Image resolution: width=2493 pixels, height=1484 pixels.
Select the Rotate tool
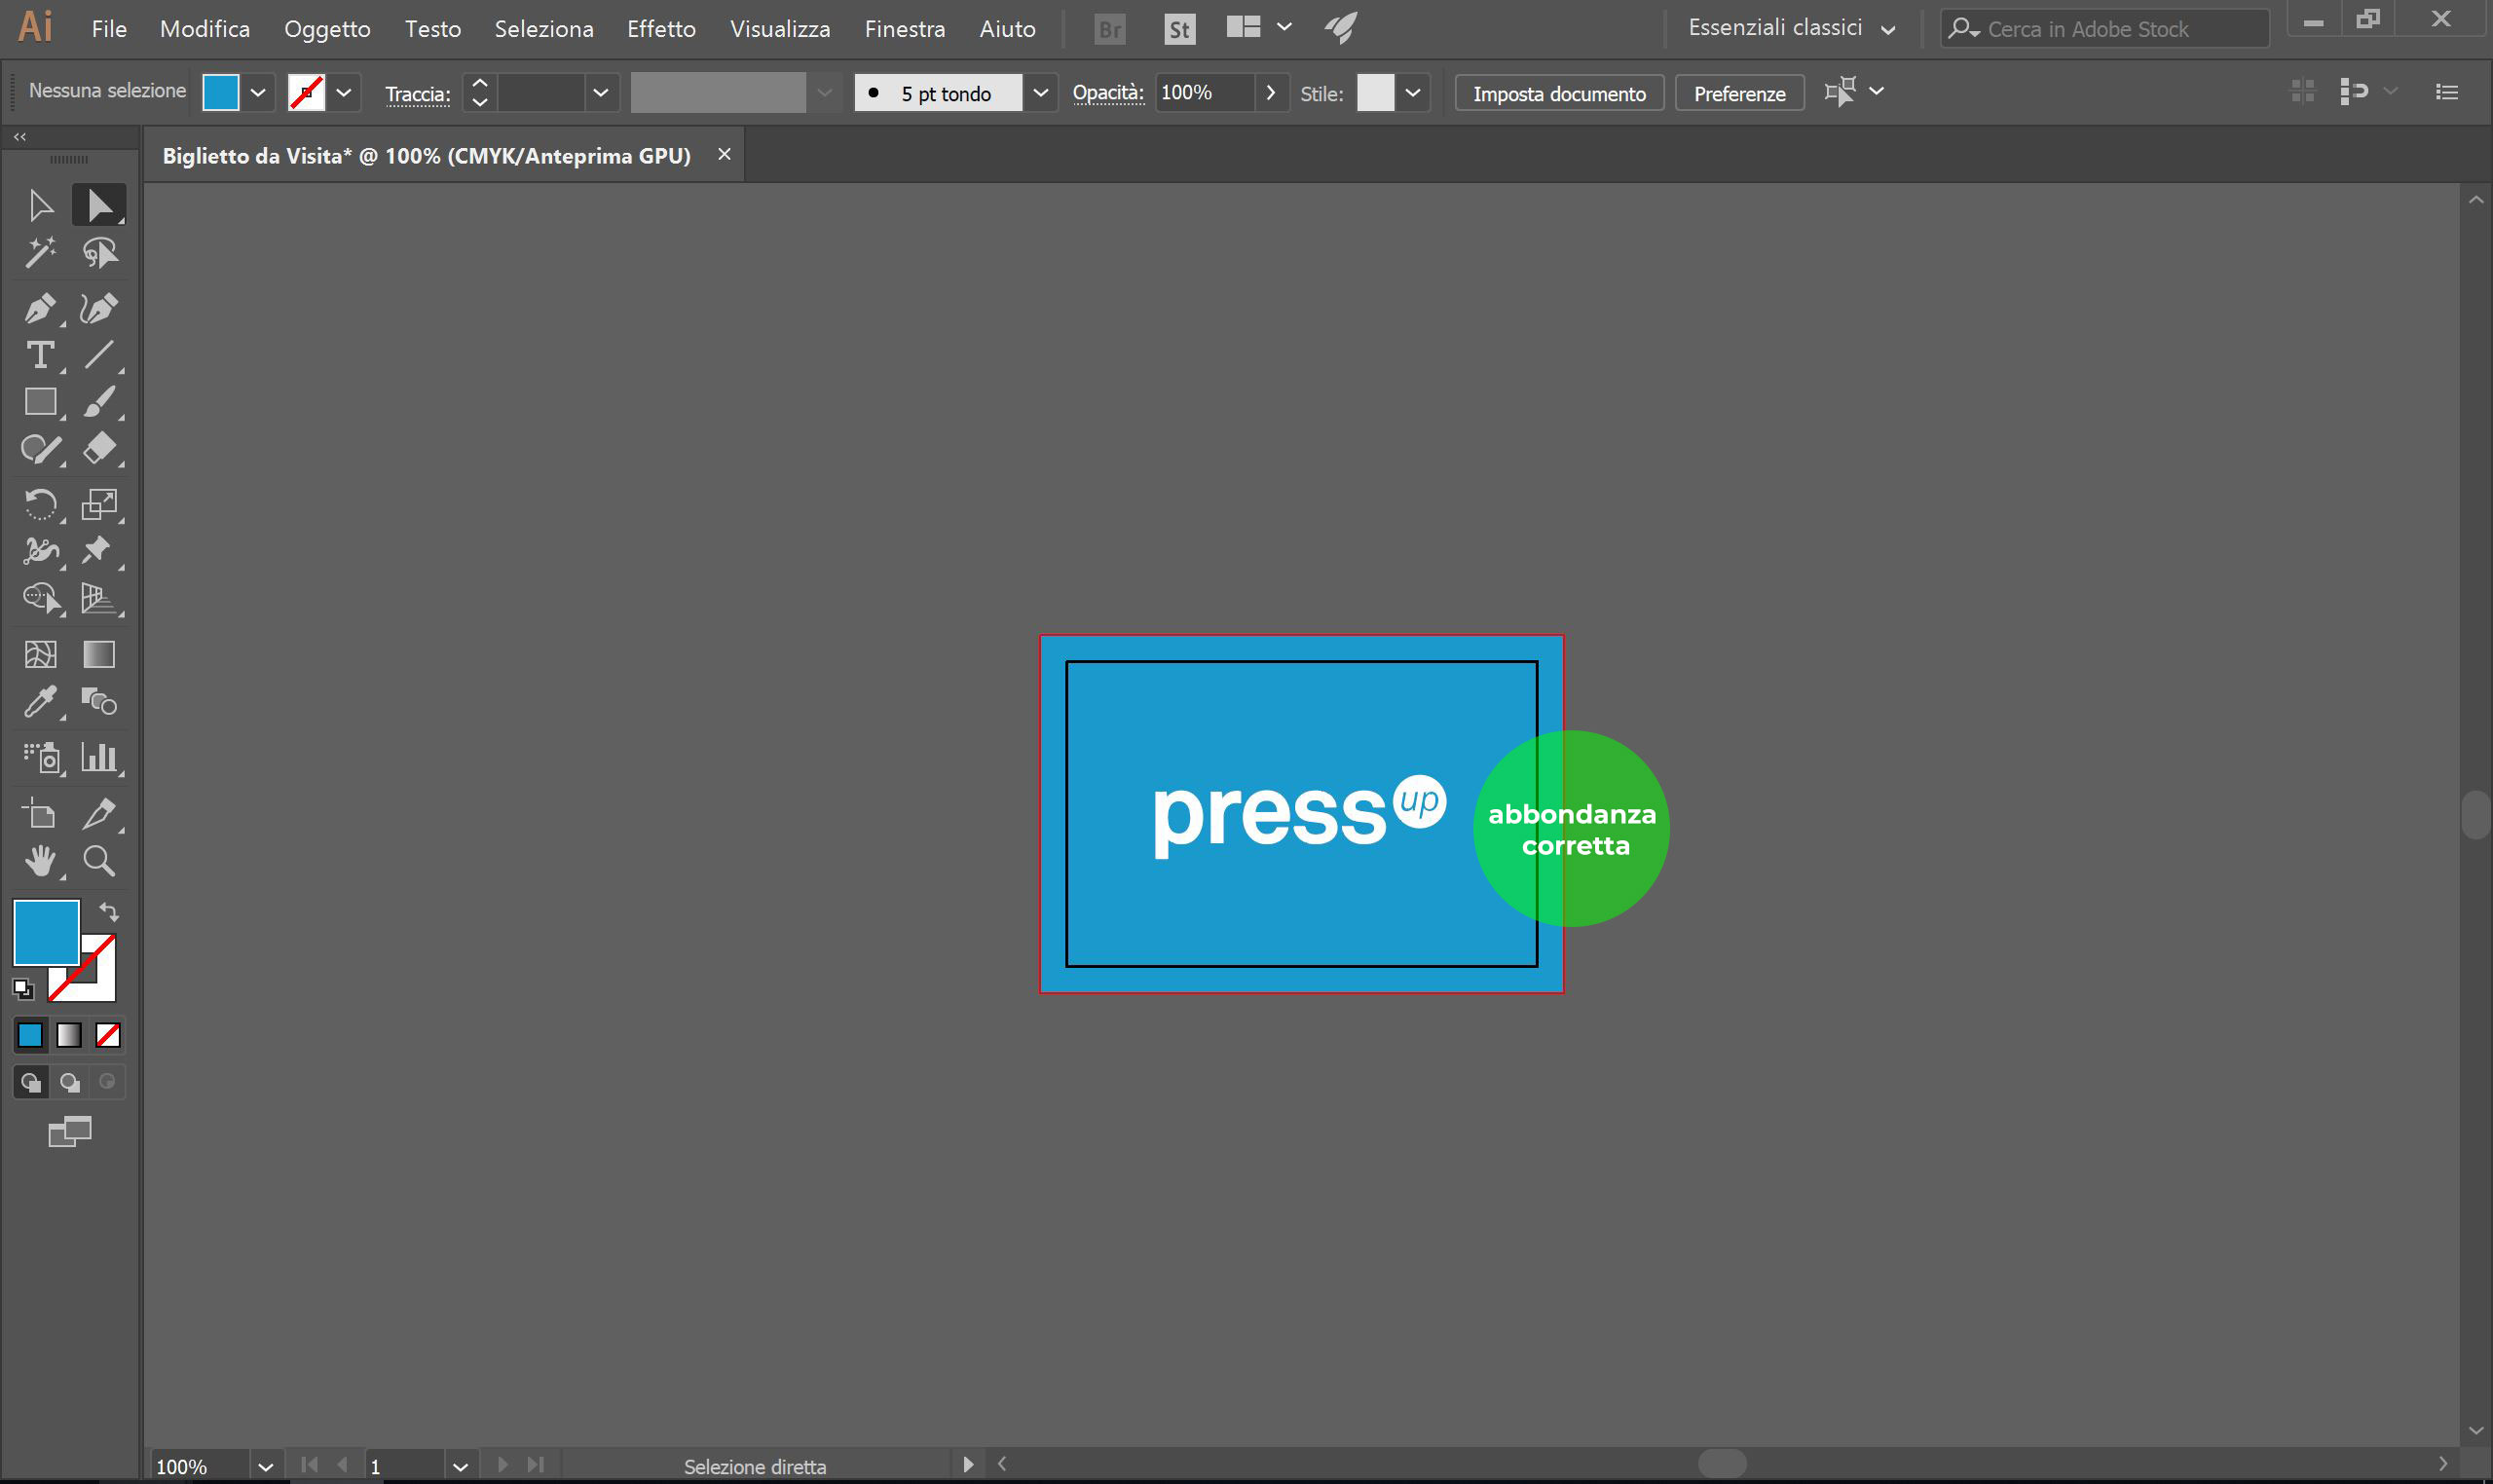click(x=40, y=504)
